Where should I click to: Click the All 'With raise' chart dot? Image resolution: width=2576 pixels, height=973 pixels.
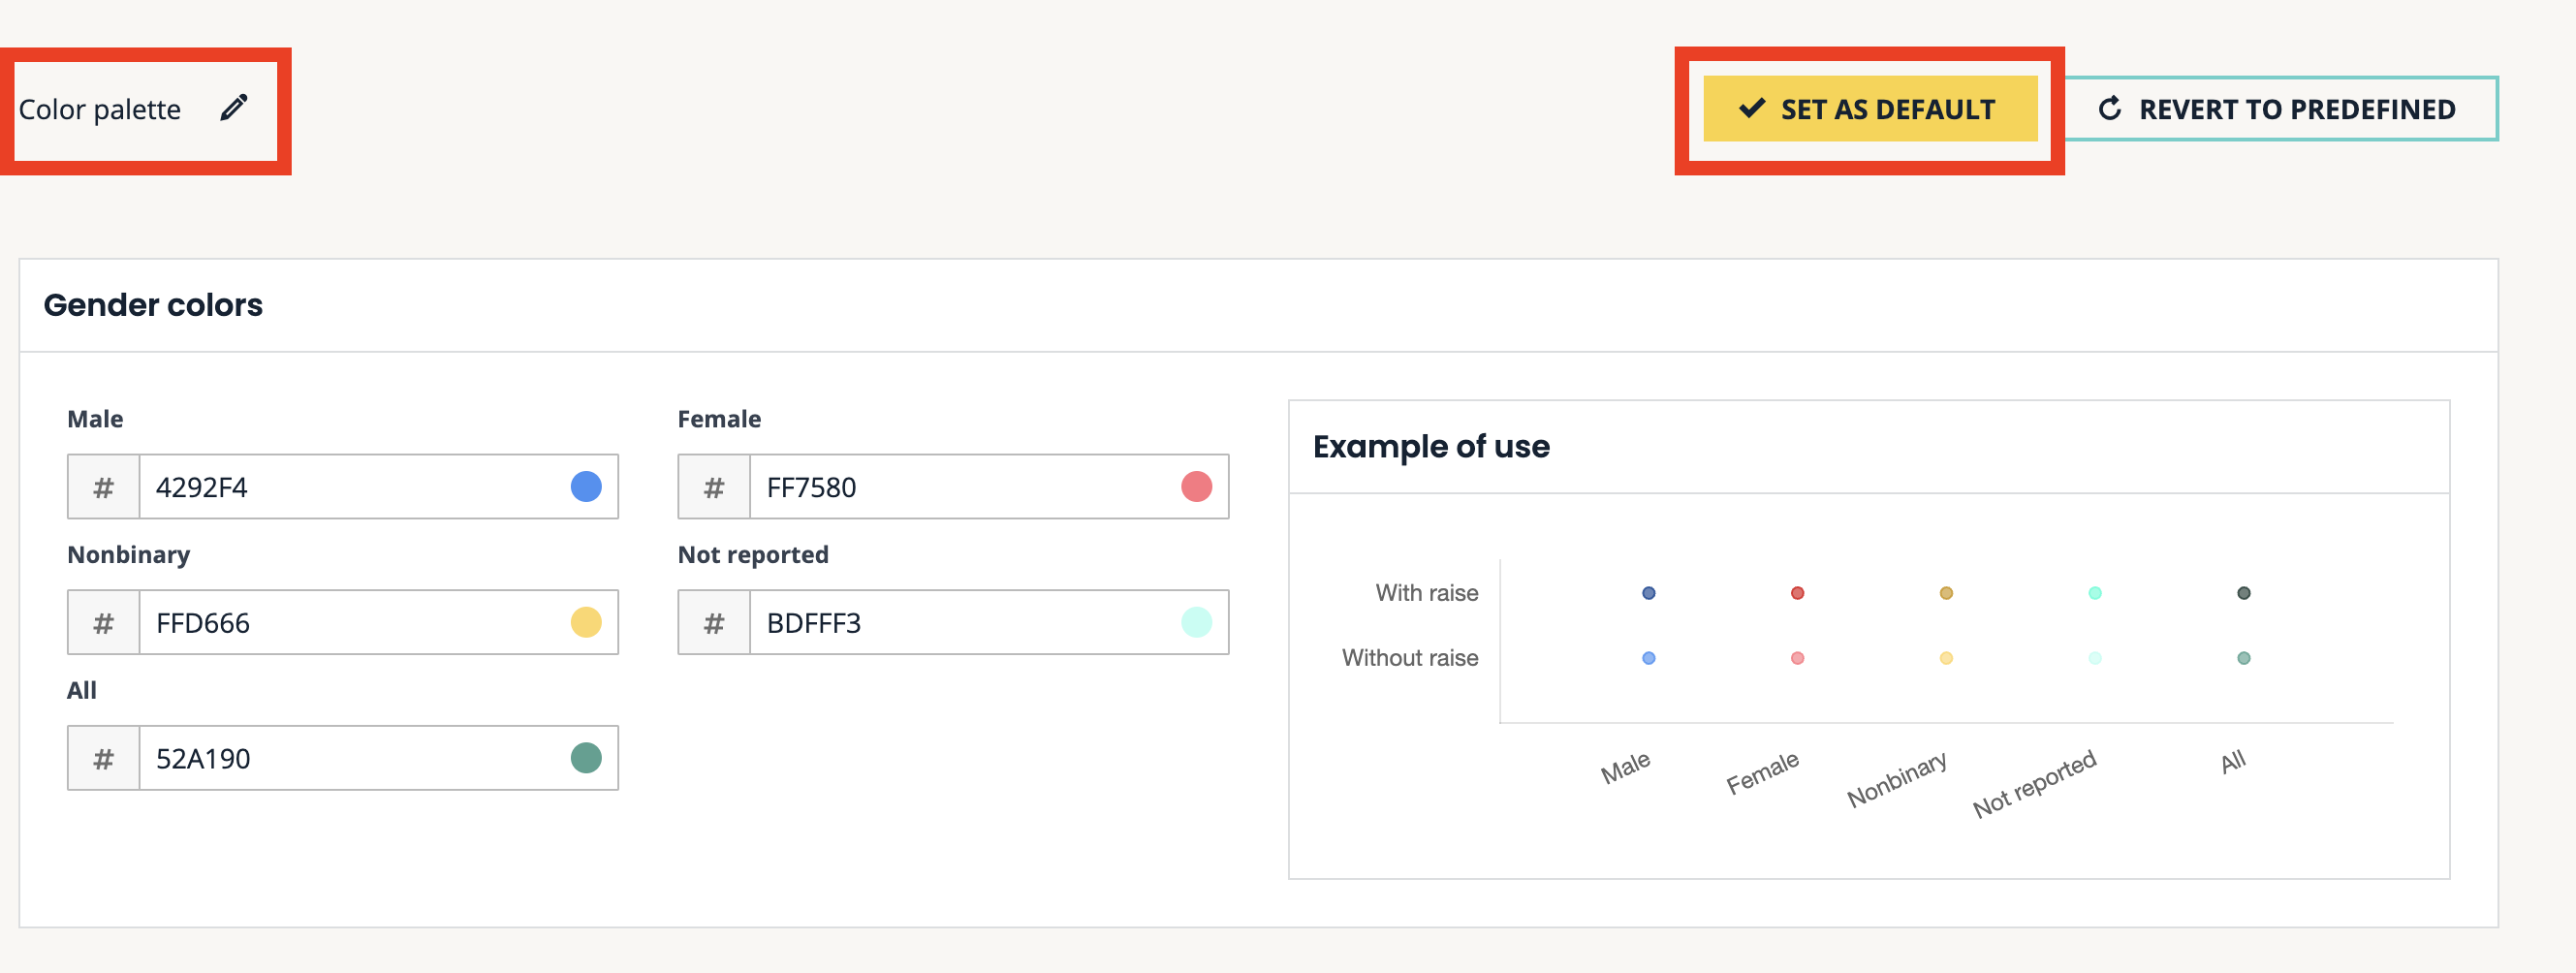point(2243,593)
